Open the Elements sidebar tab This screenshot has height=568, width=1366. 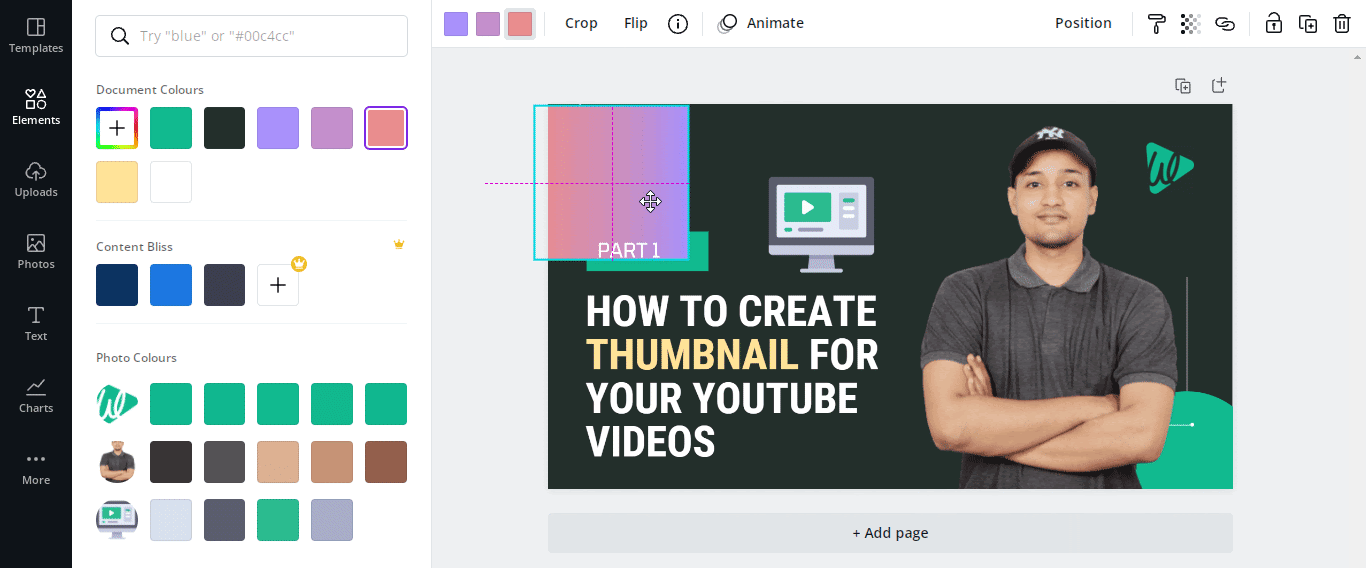pyautogui.click(x=36, y=107)
